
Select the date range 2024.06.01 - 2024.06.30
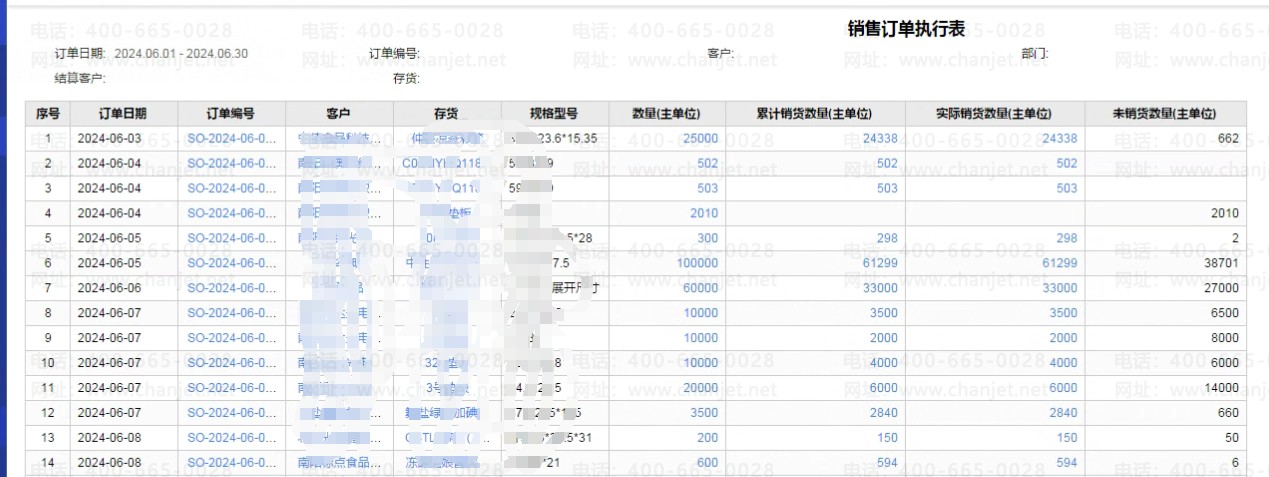click(x=181, y=53)
